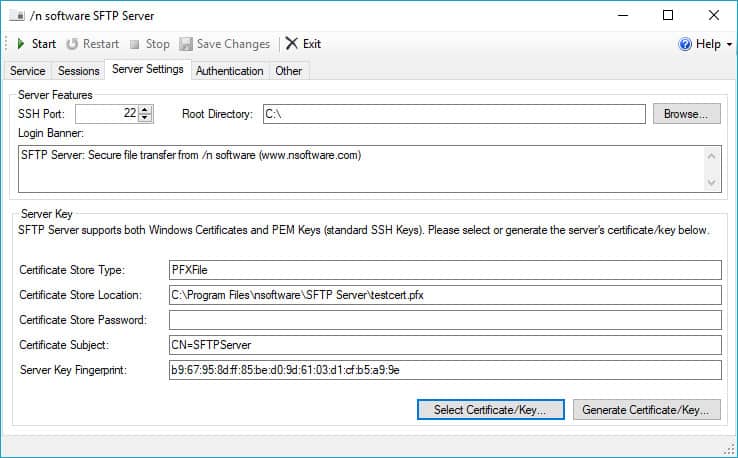This screenshot has width=738, height=458.
Task: Click the Stop toolbar button
Action: [x=150, y=44]
